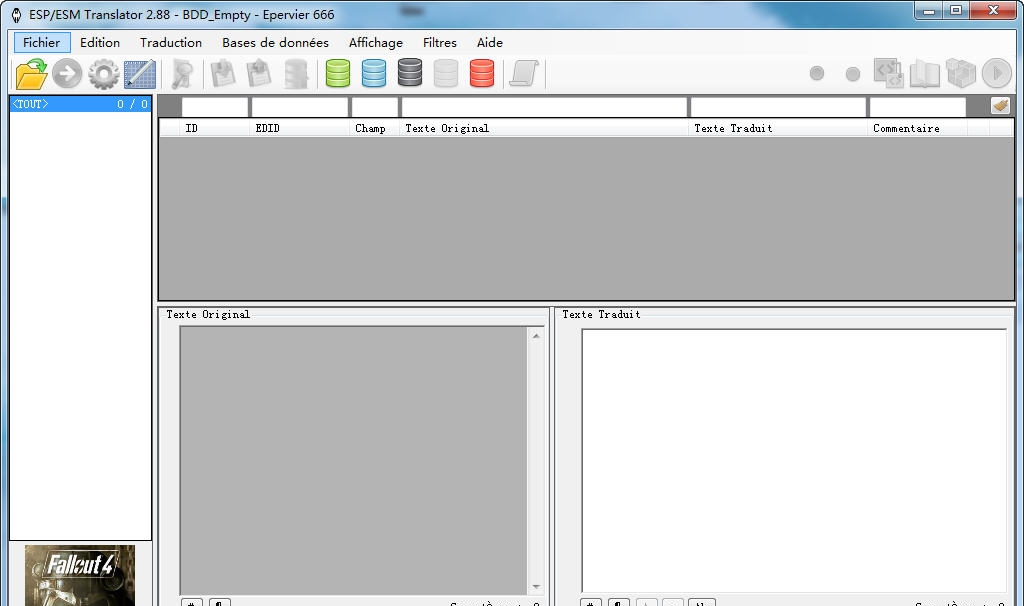Click the filter field above Texte Traduit column

coord(778,107)
